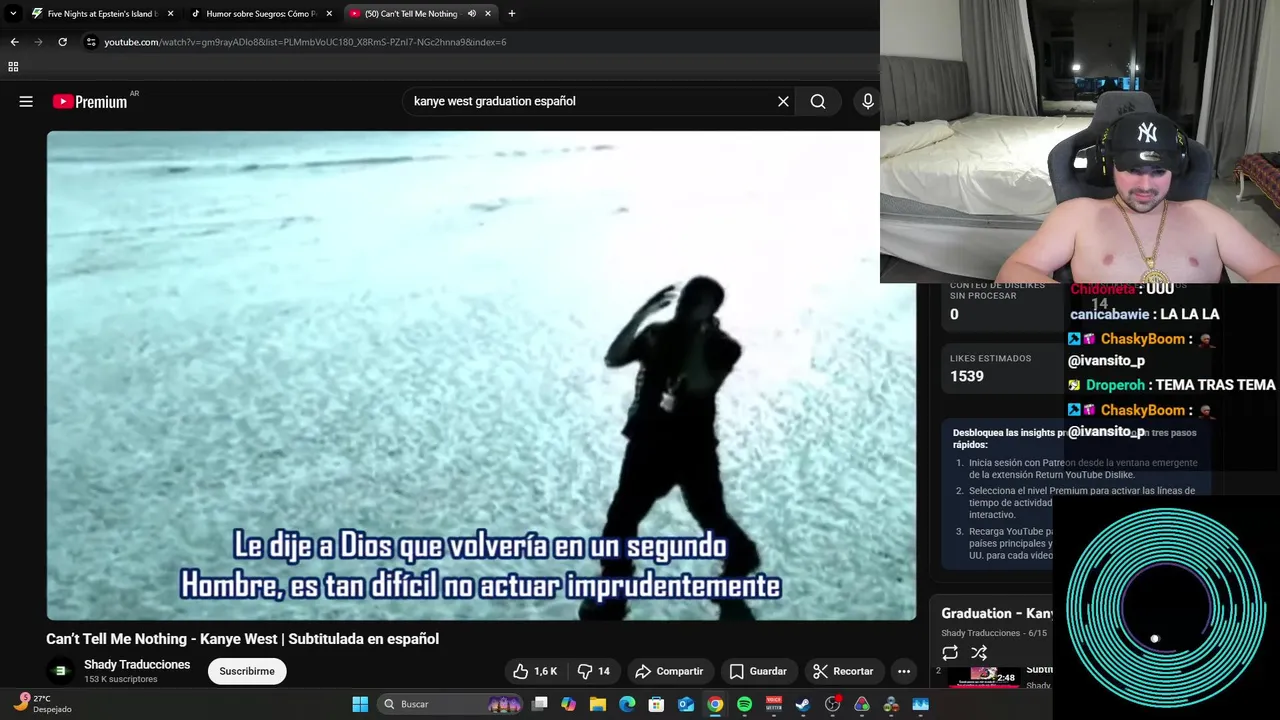Open the Shady Traducciones channel name
The width and height of the screenshot is (1280, 720).
point(137,665)
